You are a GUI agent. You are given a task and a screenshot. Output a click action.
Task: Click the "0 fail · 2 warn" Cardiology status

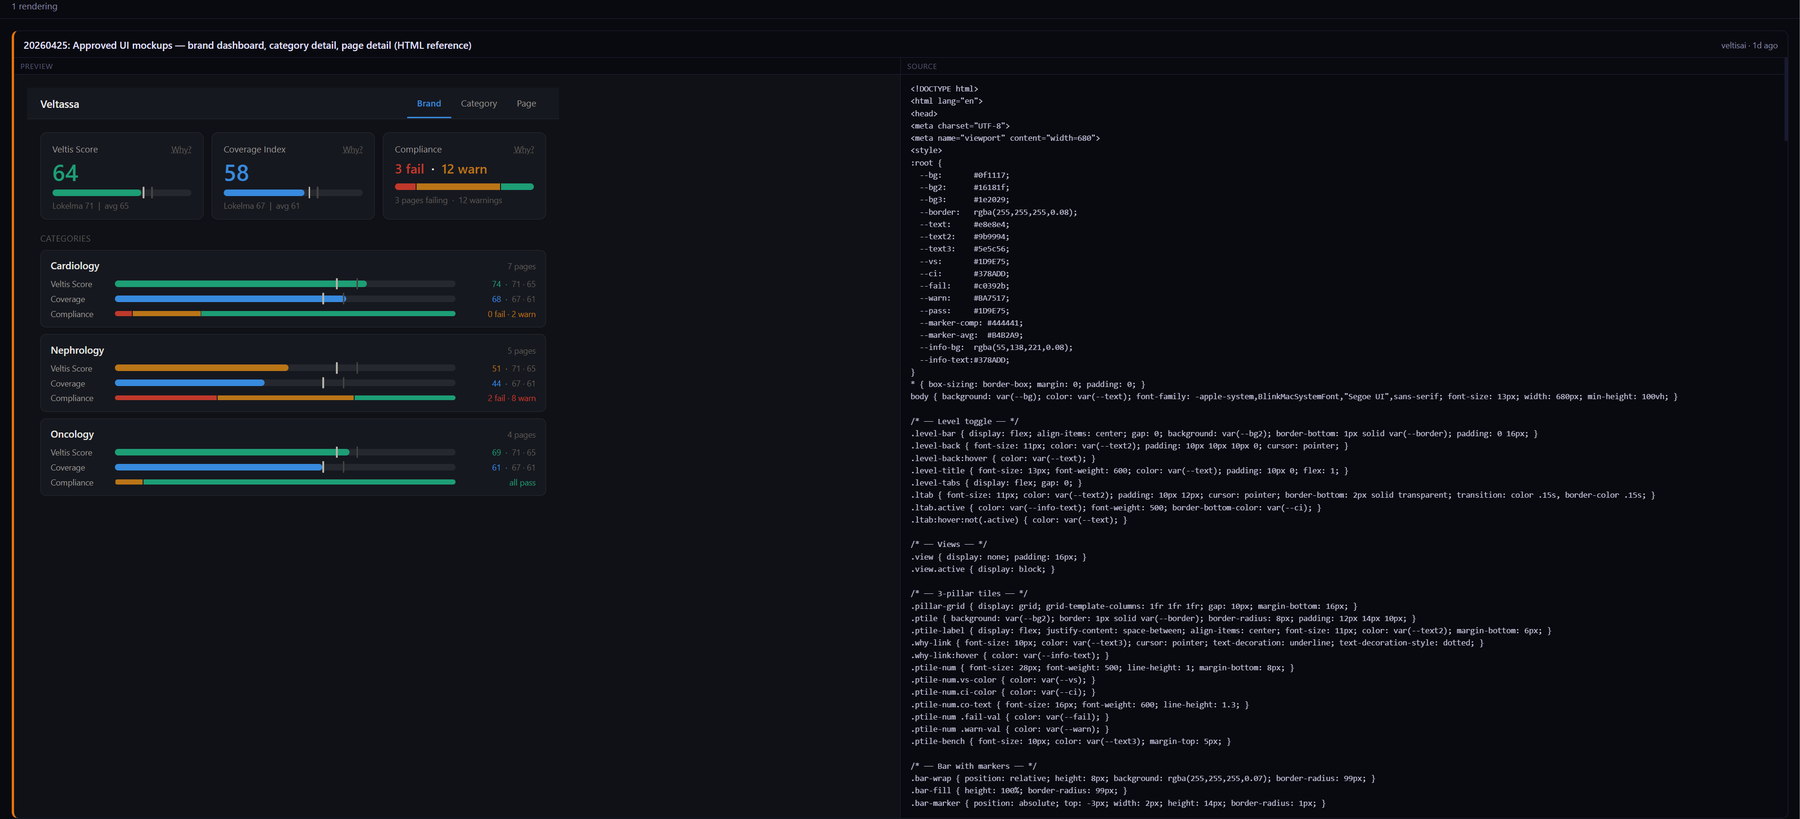pyautogui.click(x=511, y=314)
